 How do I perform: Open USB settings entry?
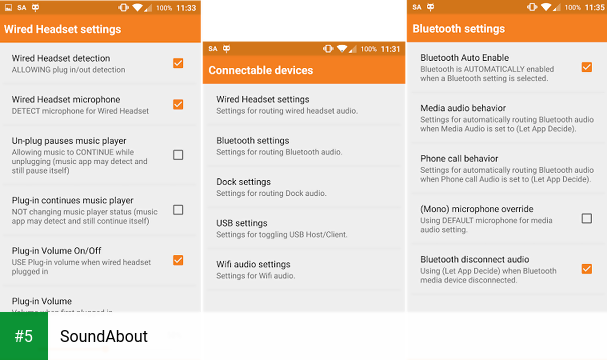coord(304,228)
